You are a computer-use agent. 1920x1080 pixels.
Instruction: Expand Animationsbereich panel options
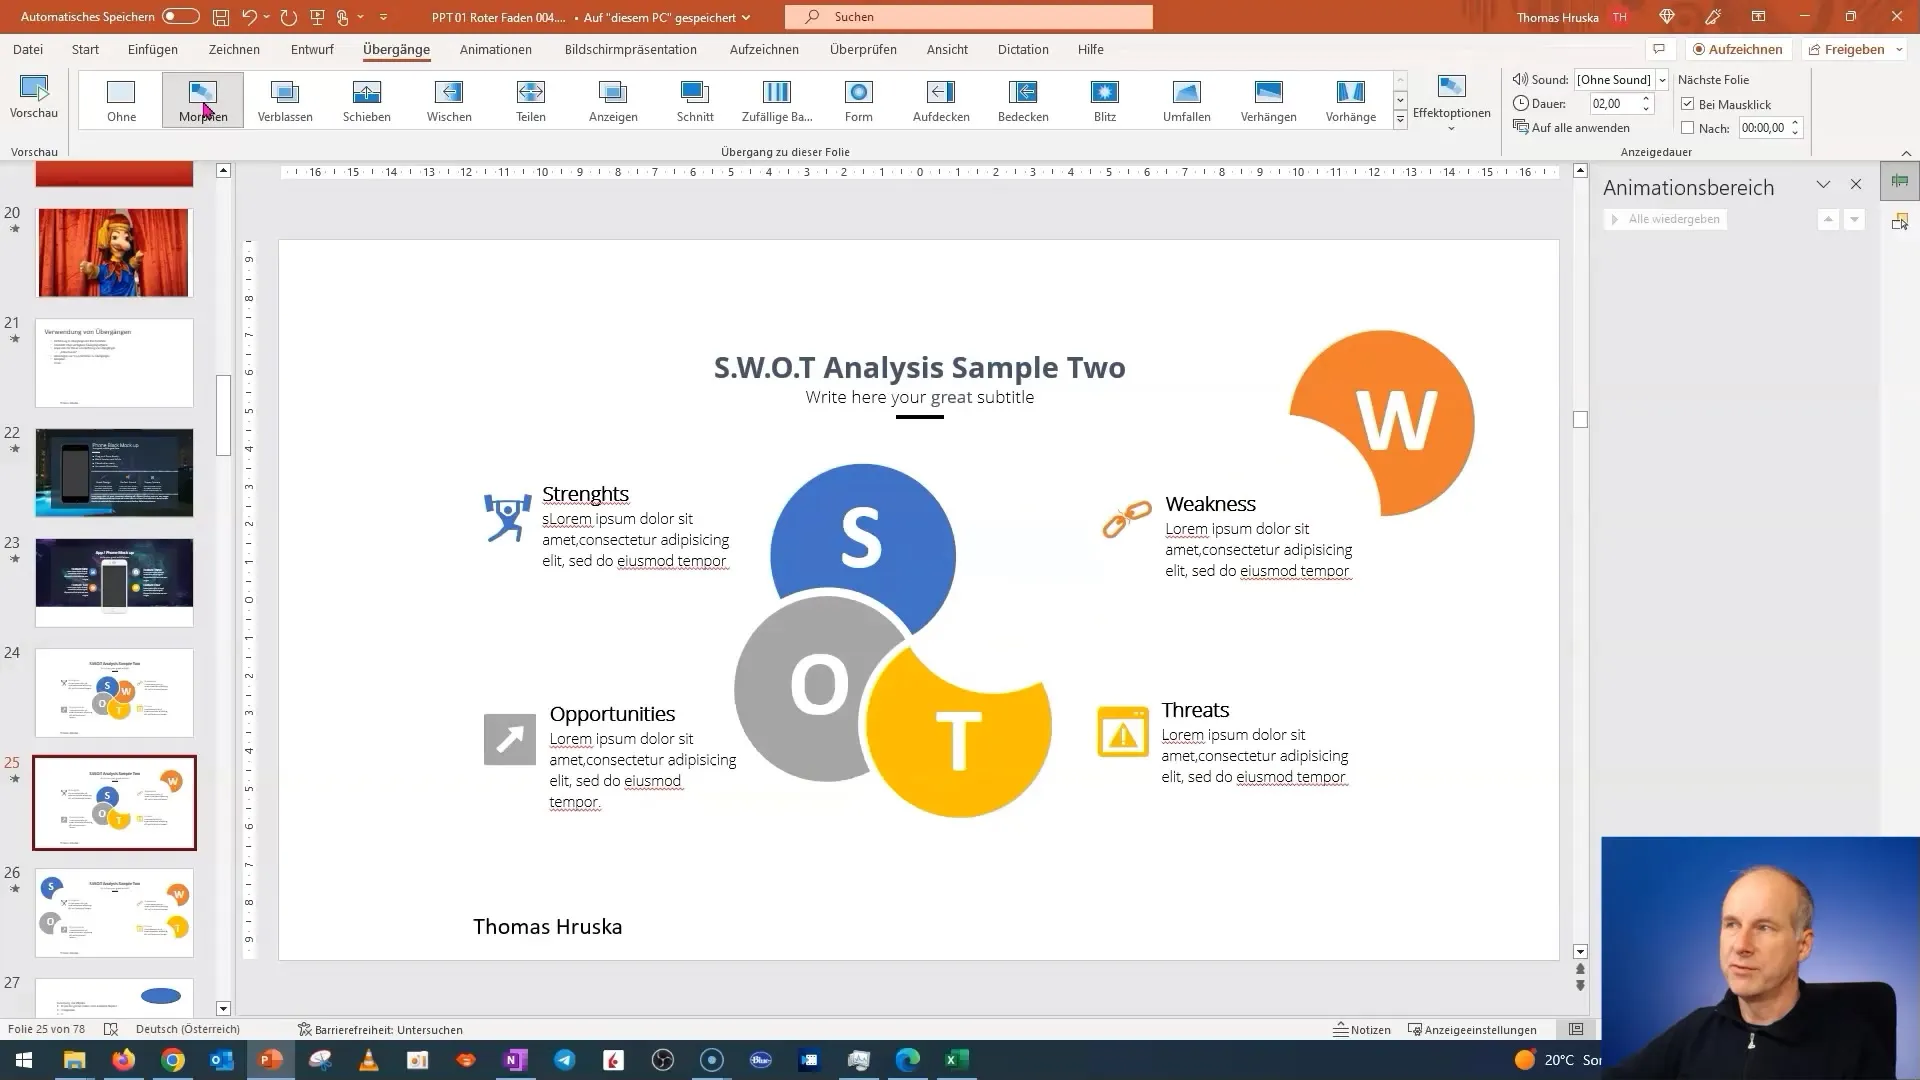pos(1824,186)
